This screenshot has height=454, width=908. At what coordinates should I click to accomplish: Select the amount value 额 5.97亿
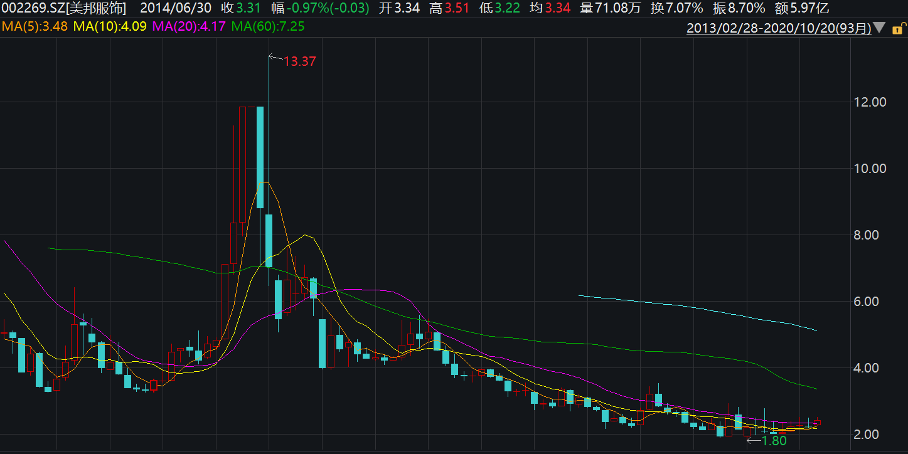point(803,8)
